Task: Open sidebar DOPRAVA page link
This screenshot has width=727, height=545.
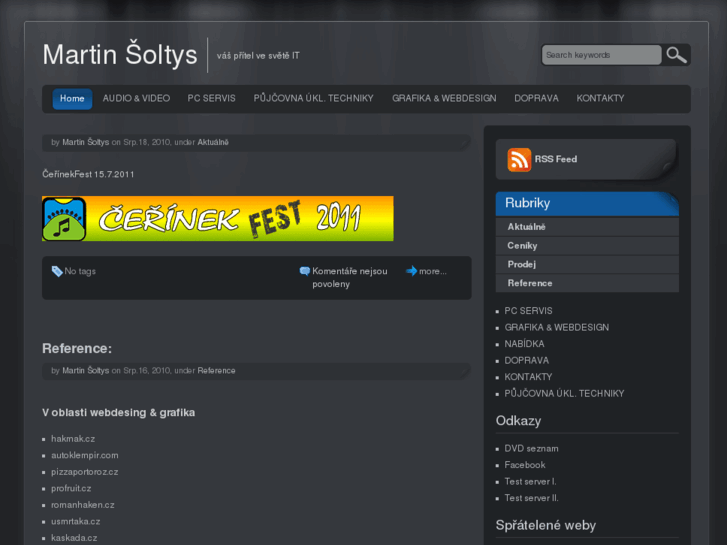Action: click(527, 360)
